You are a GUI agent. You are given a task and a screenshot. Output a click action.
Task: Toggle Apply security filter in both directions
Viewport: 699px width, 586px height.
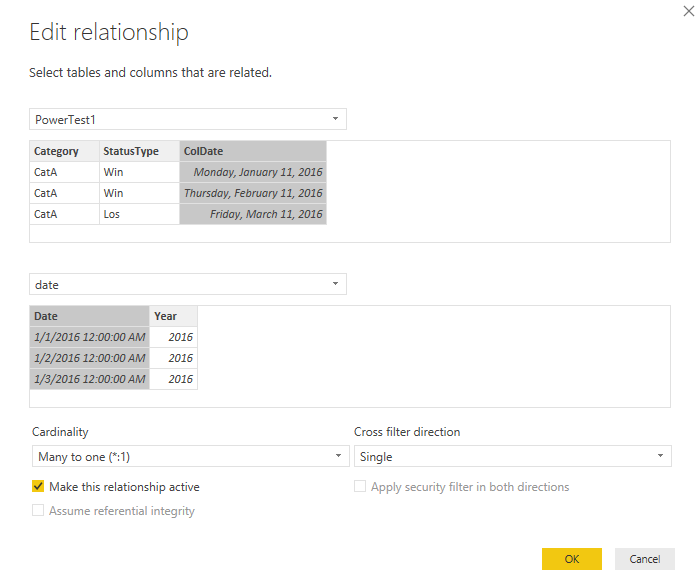point(360,486)
